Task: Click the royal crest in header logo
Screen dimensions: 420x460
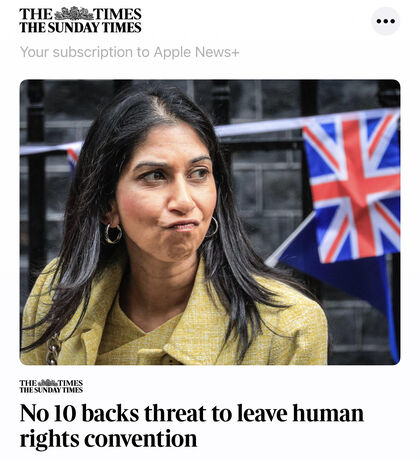Action: pos(74,14)
